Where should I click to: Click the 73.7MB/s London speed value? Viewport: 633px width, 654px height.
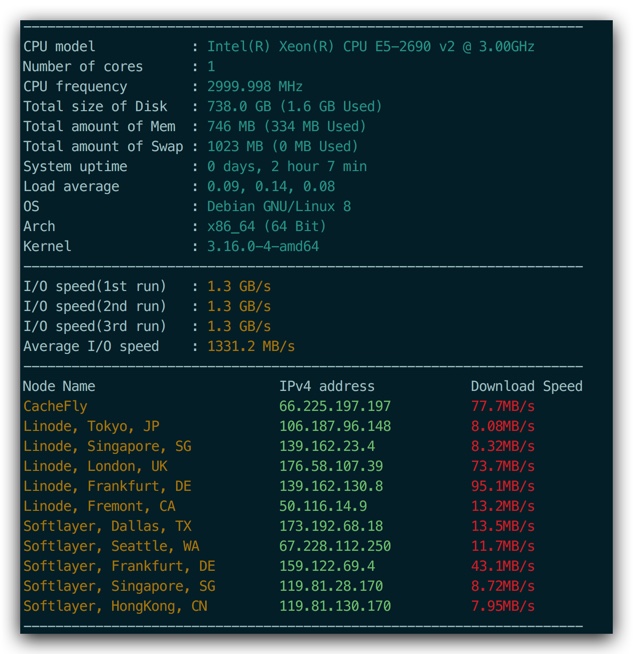503,466
